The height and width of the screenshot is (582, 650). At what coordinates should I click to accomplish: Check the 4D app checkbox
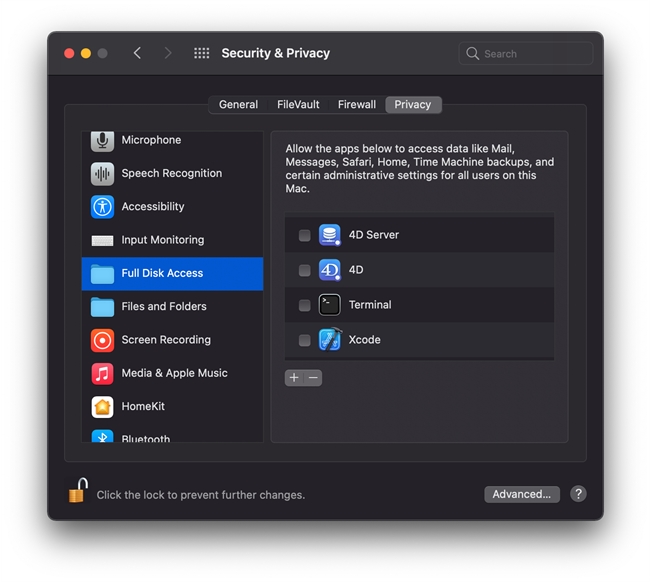pyautogui.click(x=305, y=271)
